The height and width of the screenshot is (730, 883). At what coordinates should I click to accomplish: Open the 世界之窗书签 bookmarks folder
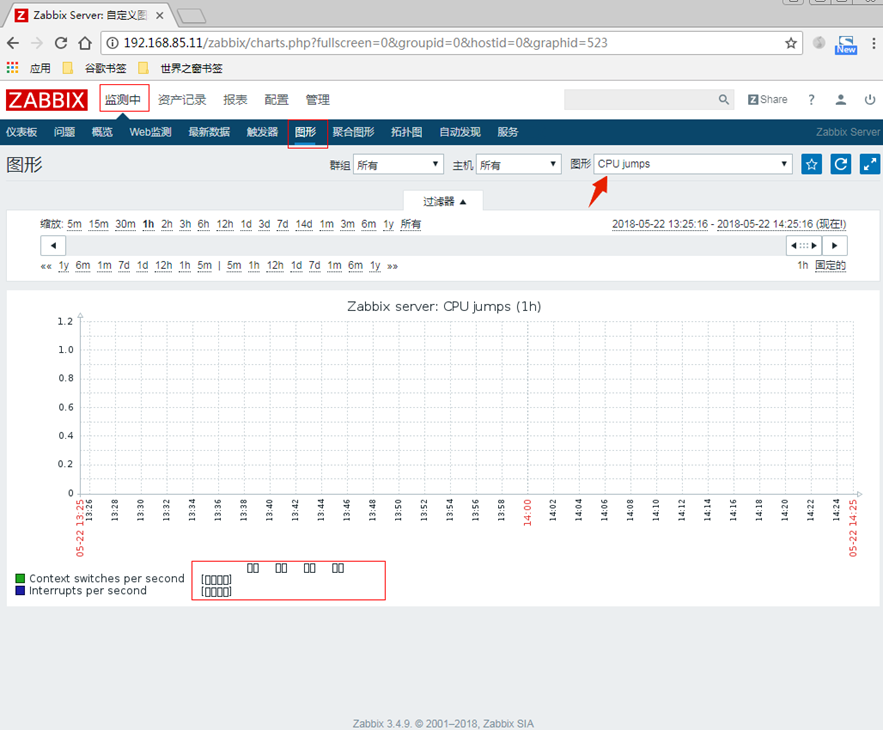coord(180,68)
